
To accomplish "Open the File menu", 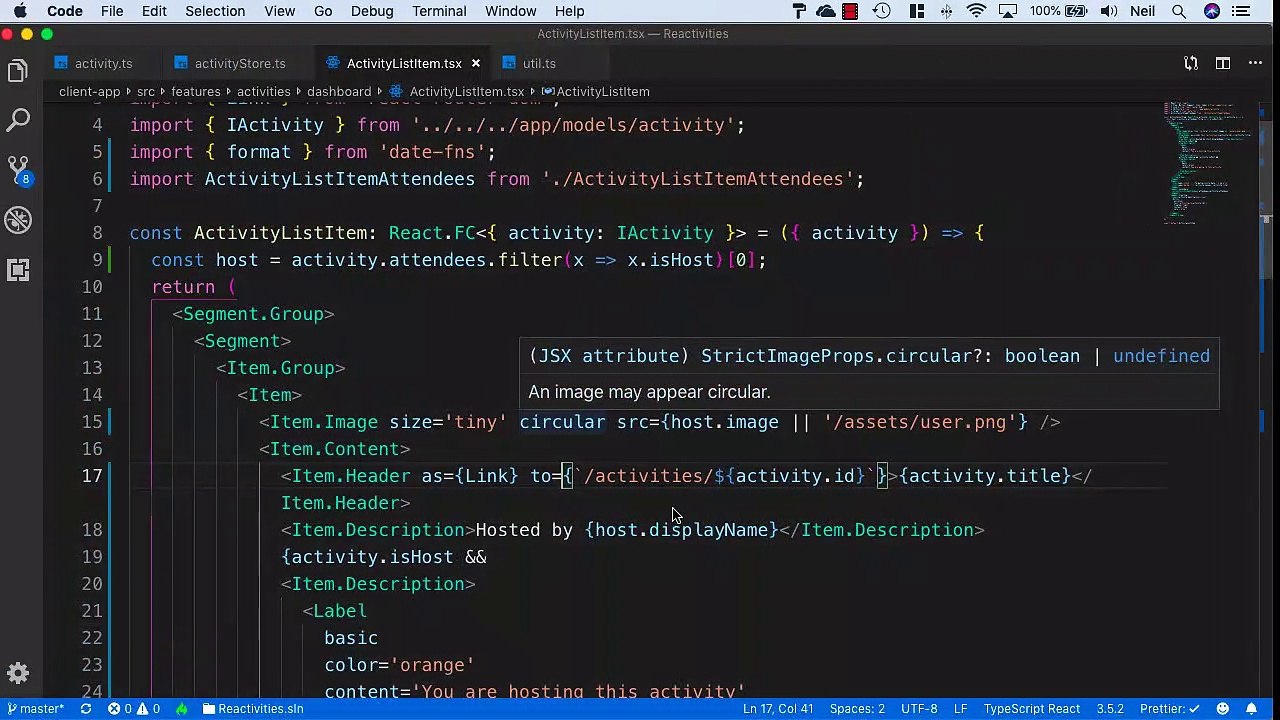I will pyautogui.click(x=112, y=11).
